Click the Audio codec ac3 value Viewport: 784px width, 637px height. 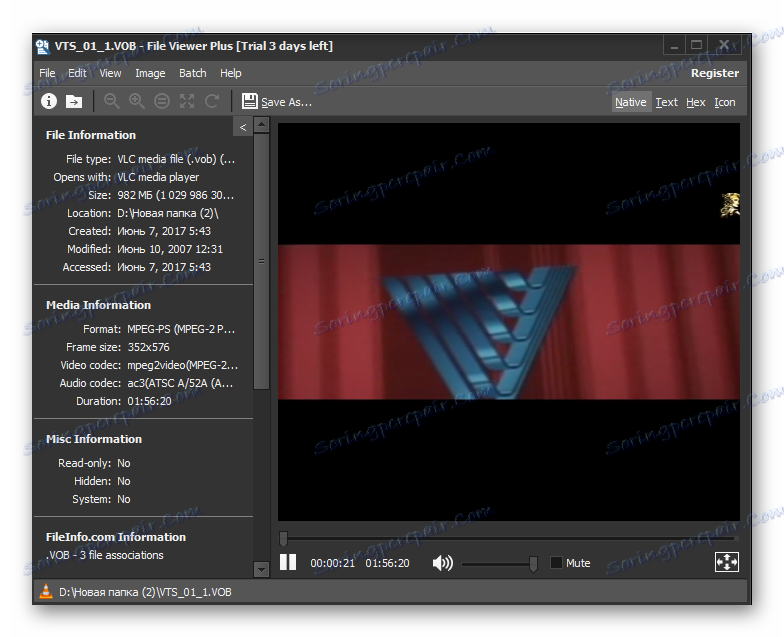[180, 383]
